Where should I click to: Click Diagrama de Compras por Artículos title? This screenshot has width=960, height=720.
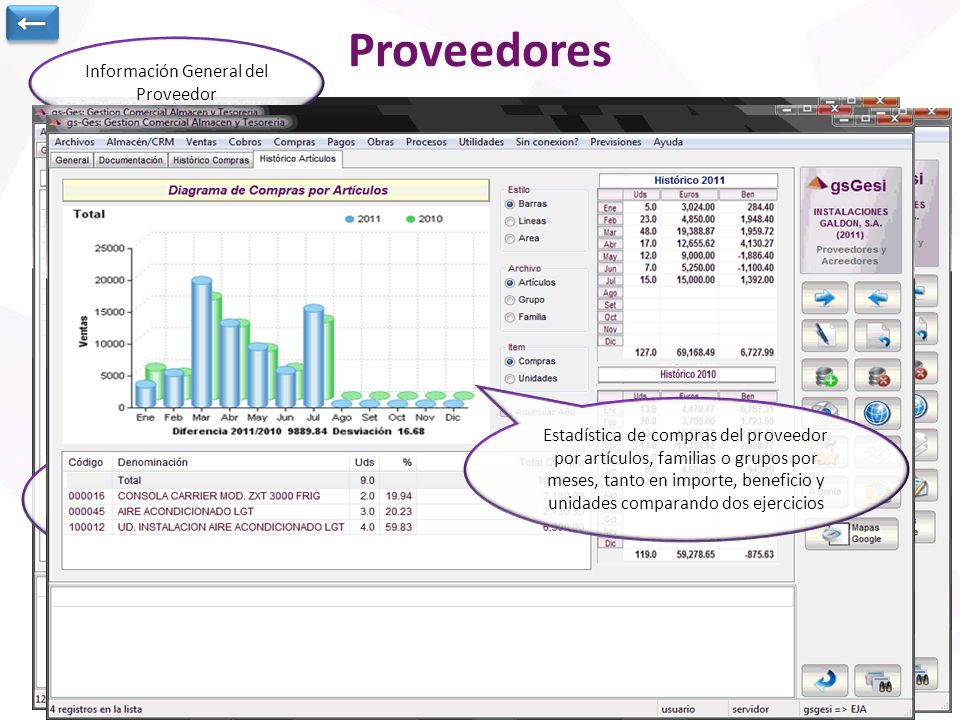(278, 190)
